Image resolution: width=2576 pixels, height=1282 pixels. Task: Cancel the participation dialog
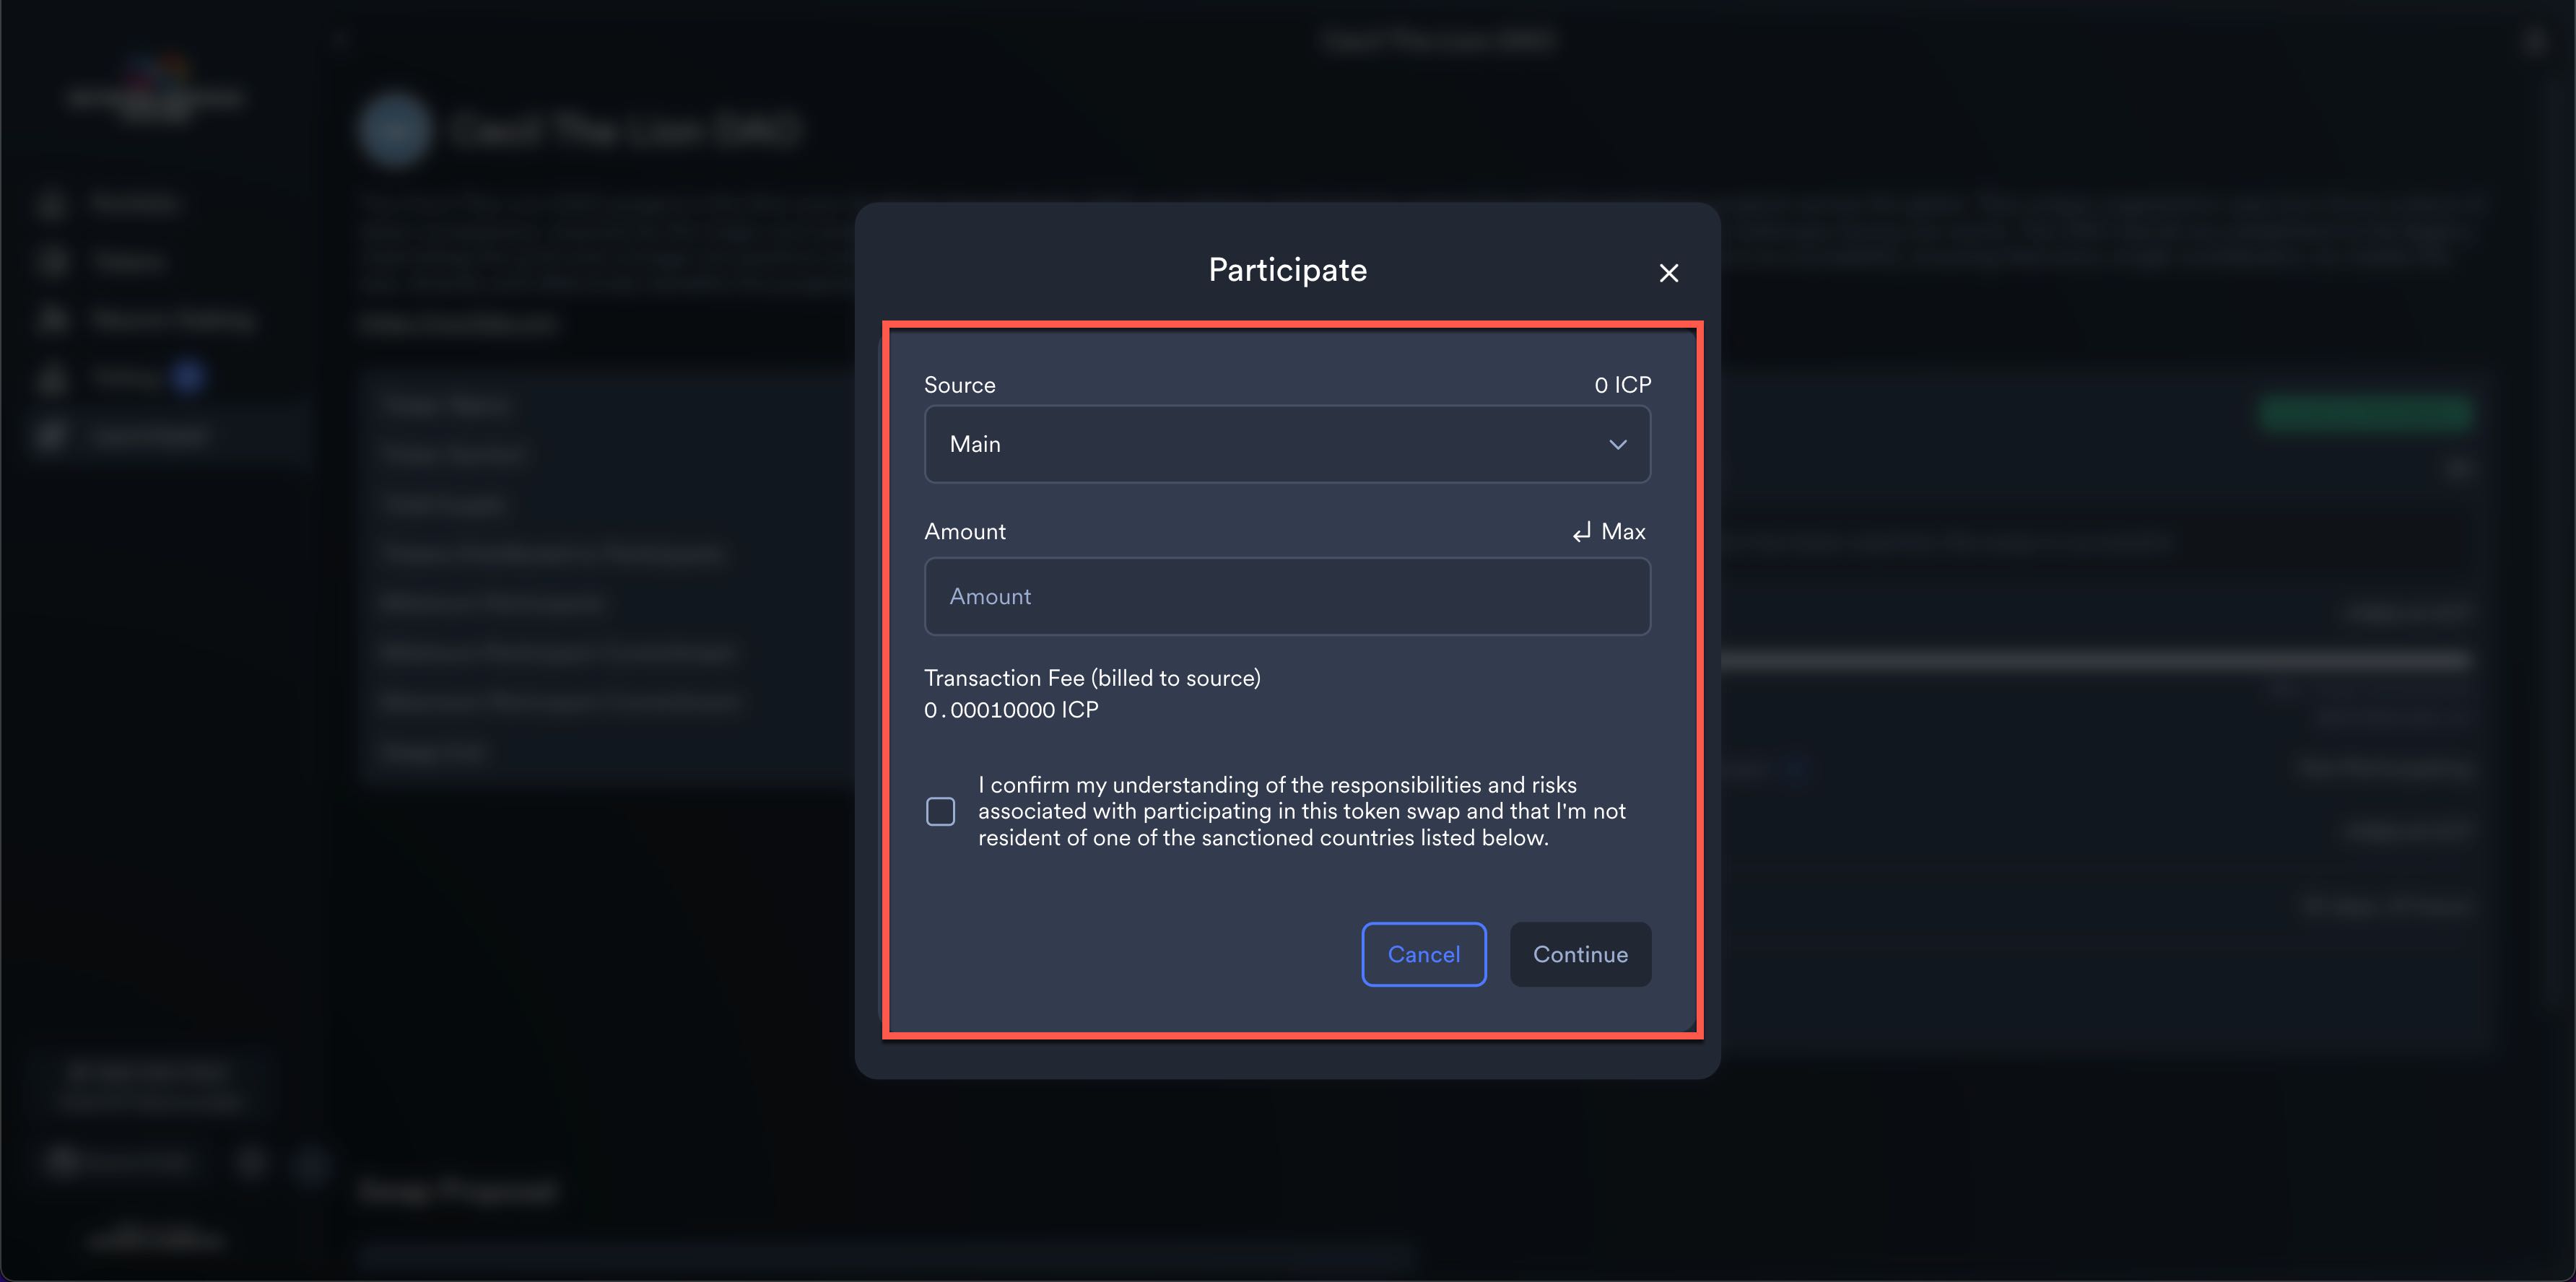tap(1424, 954)
